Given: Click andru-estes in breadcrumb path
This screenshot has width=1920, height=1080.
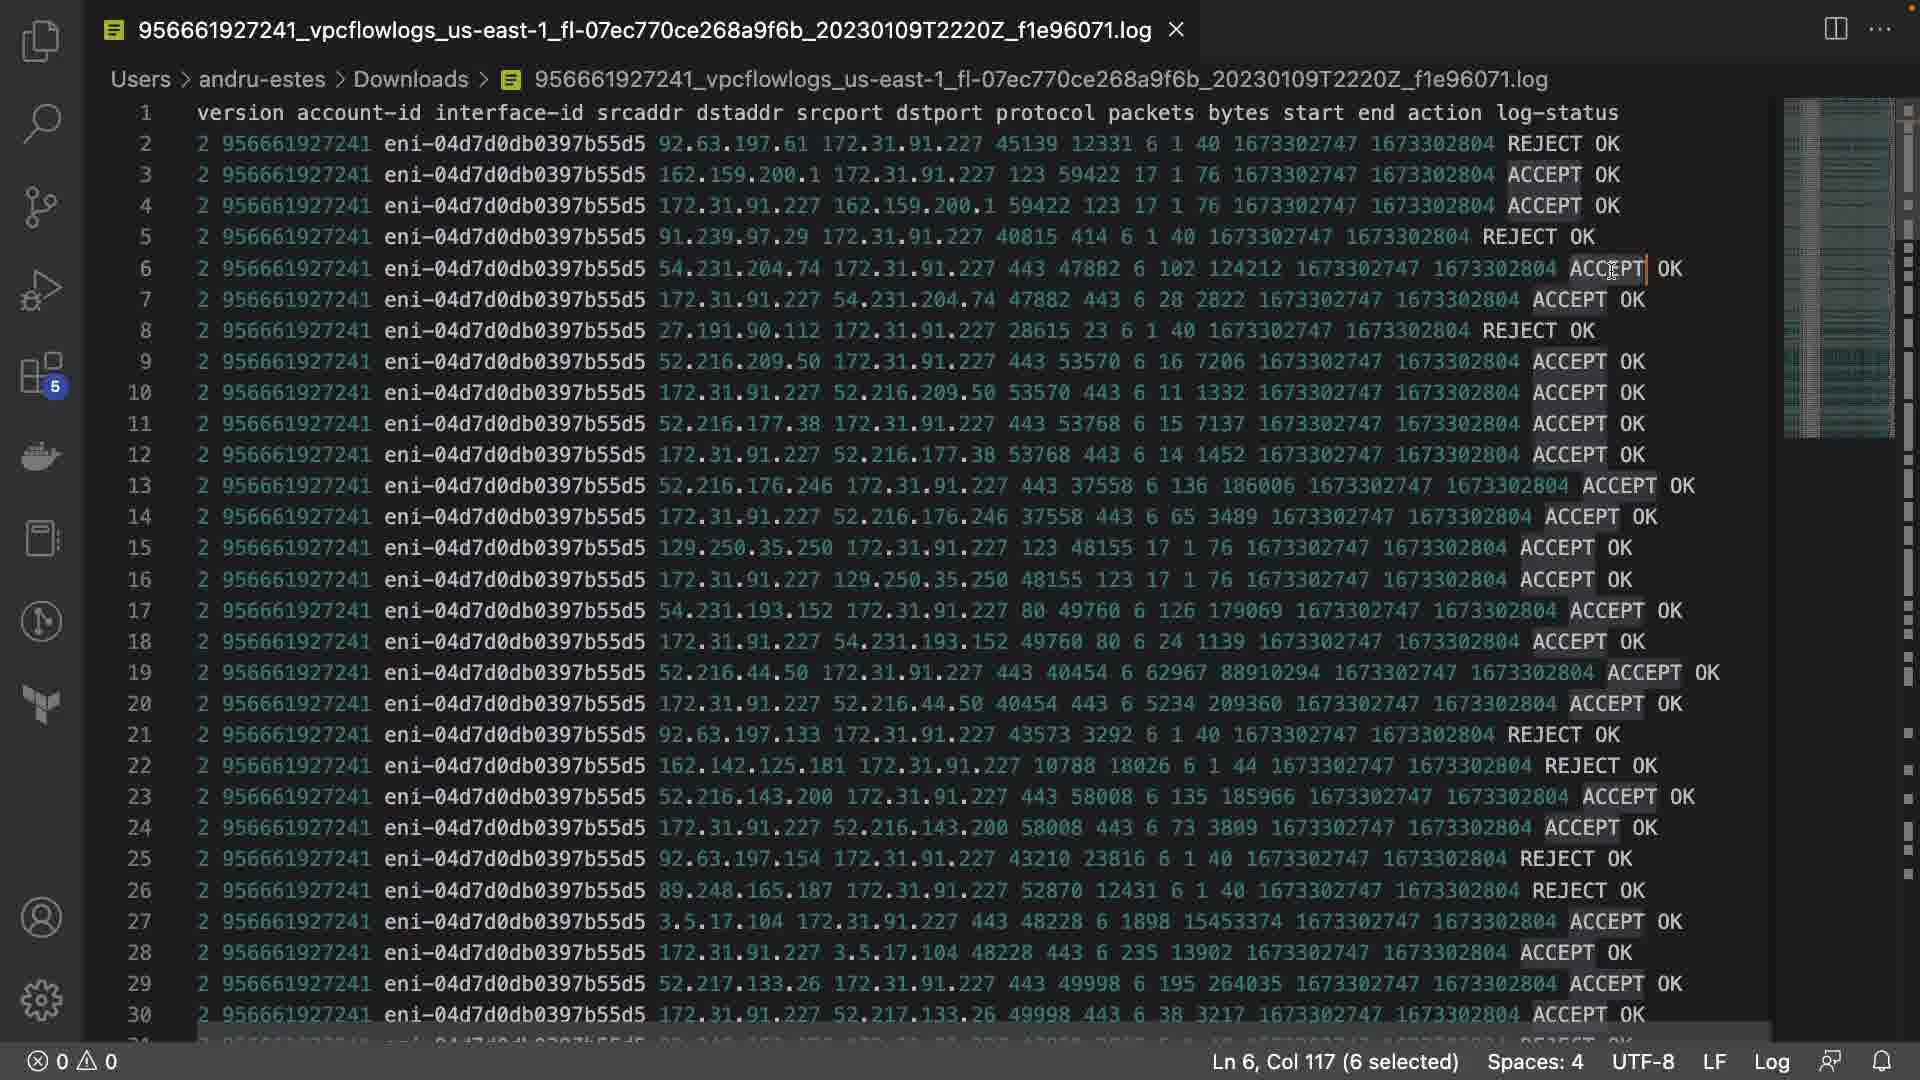Looking at the screenshot, I should pyautogui.click(x=261, y=79).
